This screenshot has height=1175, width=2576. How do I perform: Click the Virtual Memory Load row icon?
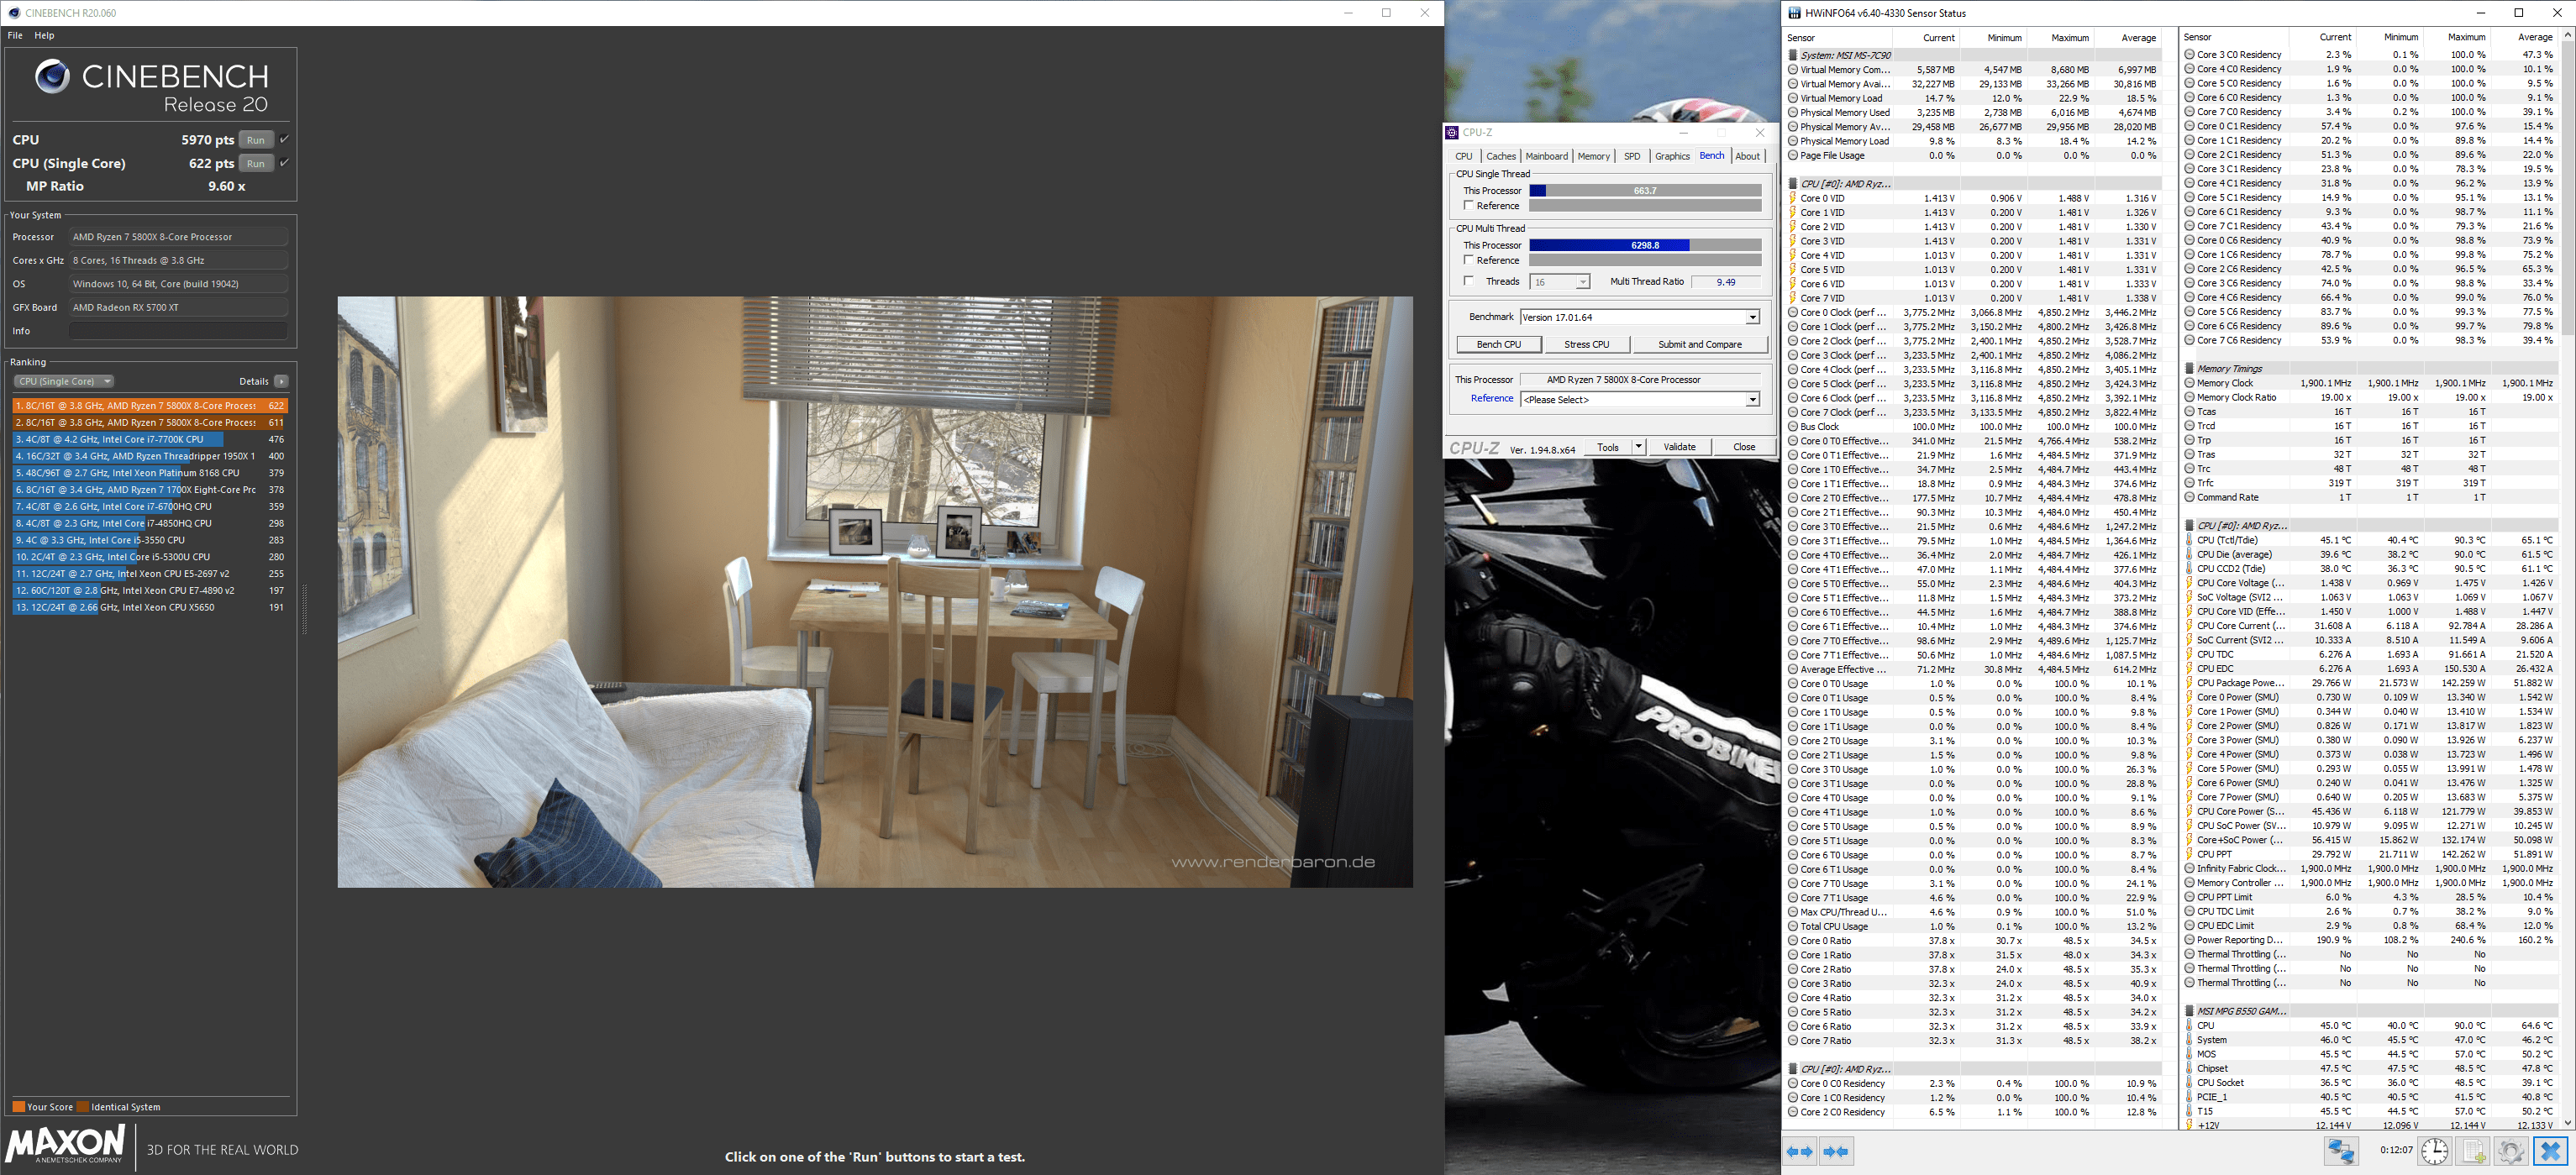(x=1793, y=98)
